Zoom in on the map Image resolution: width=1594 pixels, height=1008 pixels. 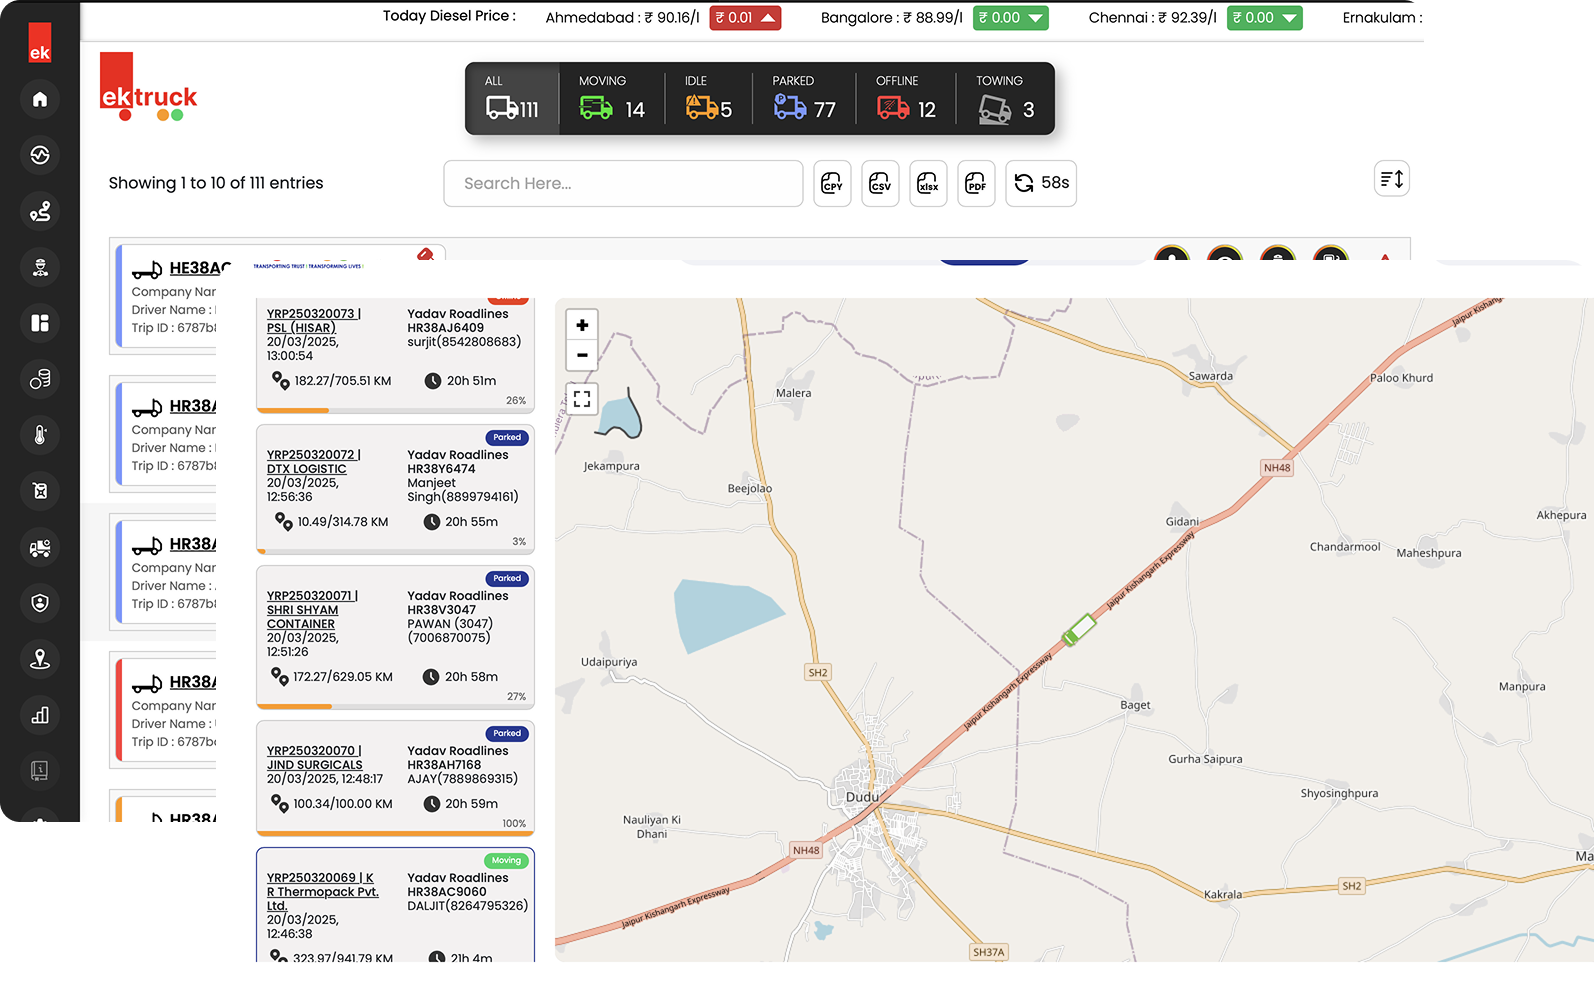pos(582,325)
